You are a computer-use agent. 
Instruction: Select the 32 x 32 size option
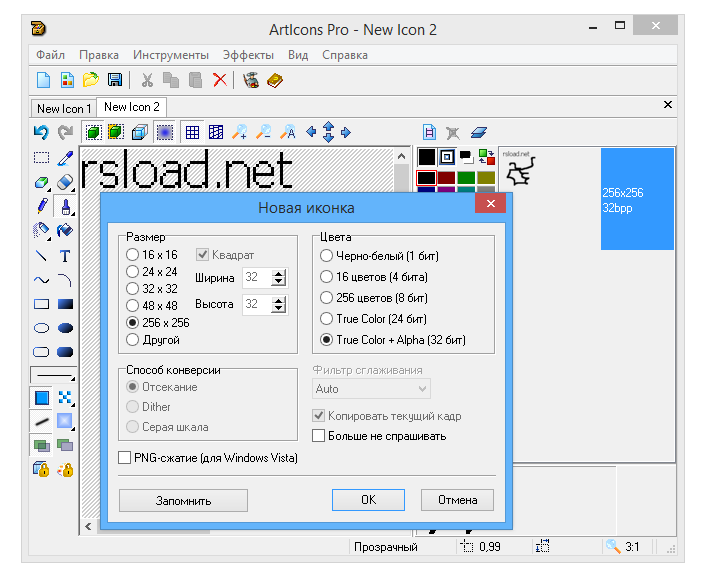click(152, 289)
